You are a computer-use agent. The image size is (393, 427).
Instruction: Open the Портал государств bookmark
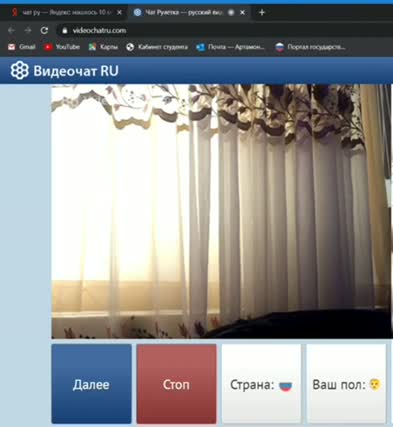310,47
